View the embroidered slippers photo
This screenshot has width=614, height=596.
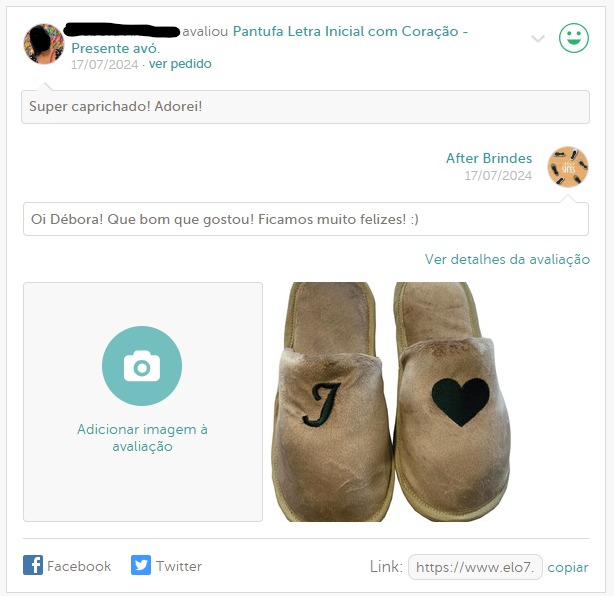(392, 402)
